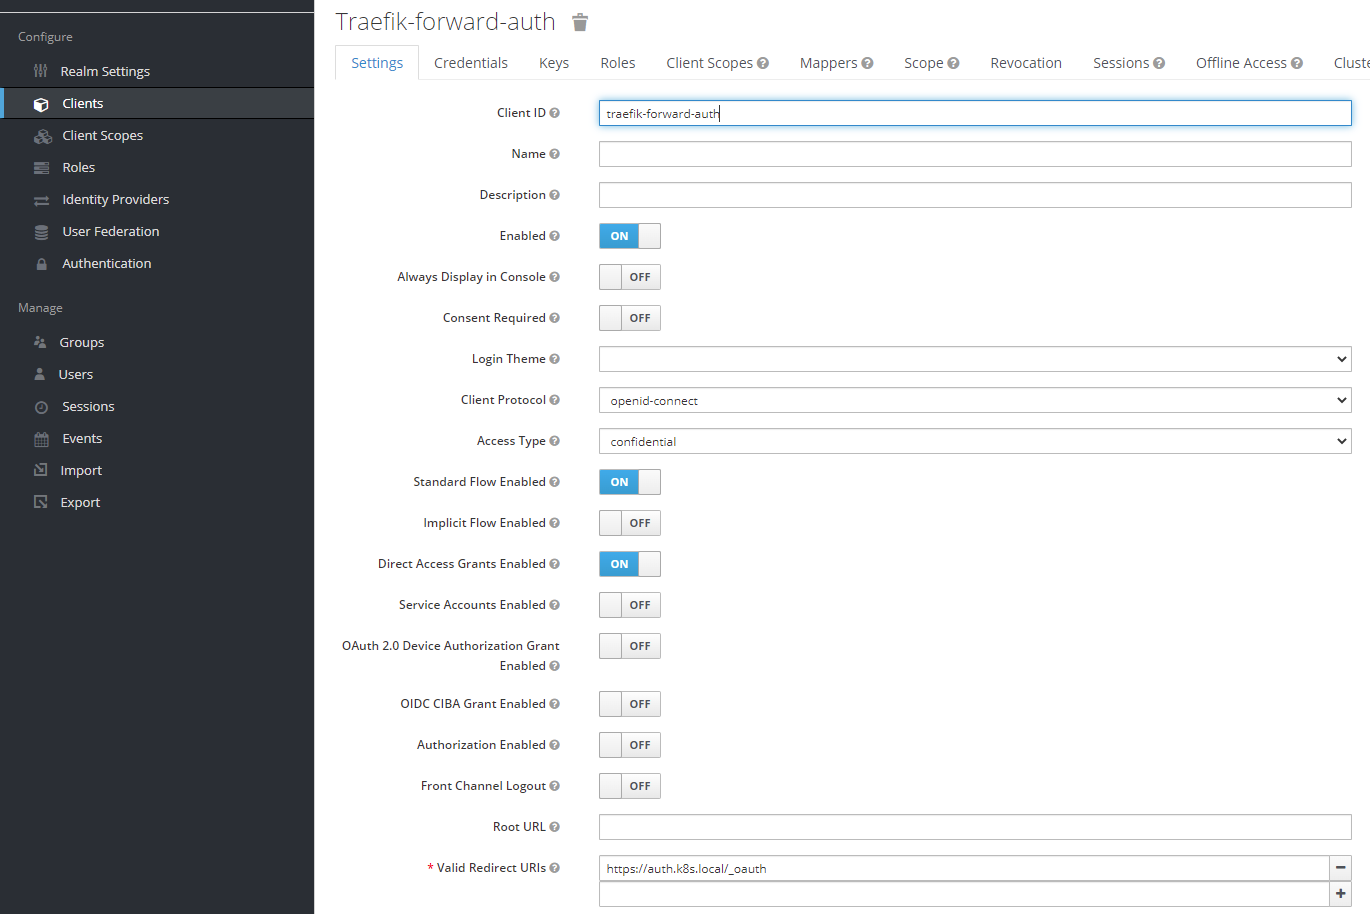Toggle the Enabled switch off
Viewport: 1370px width, 914px height.
(630, 236)
